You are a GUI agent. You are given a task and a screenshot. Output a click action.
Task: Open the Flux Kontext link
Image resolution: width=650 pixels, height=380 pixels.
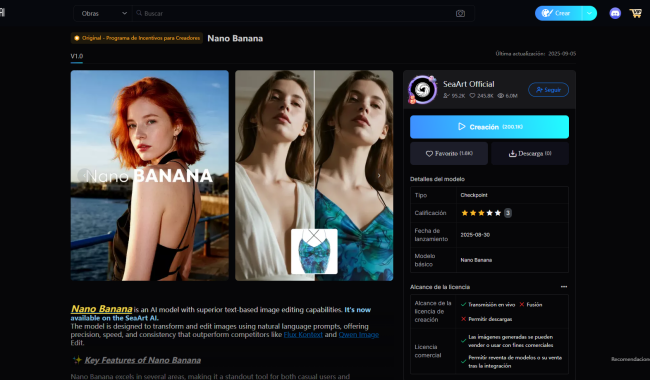tap(303, 334)
